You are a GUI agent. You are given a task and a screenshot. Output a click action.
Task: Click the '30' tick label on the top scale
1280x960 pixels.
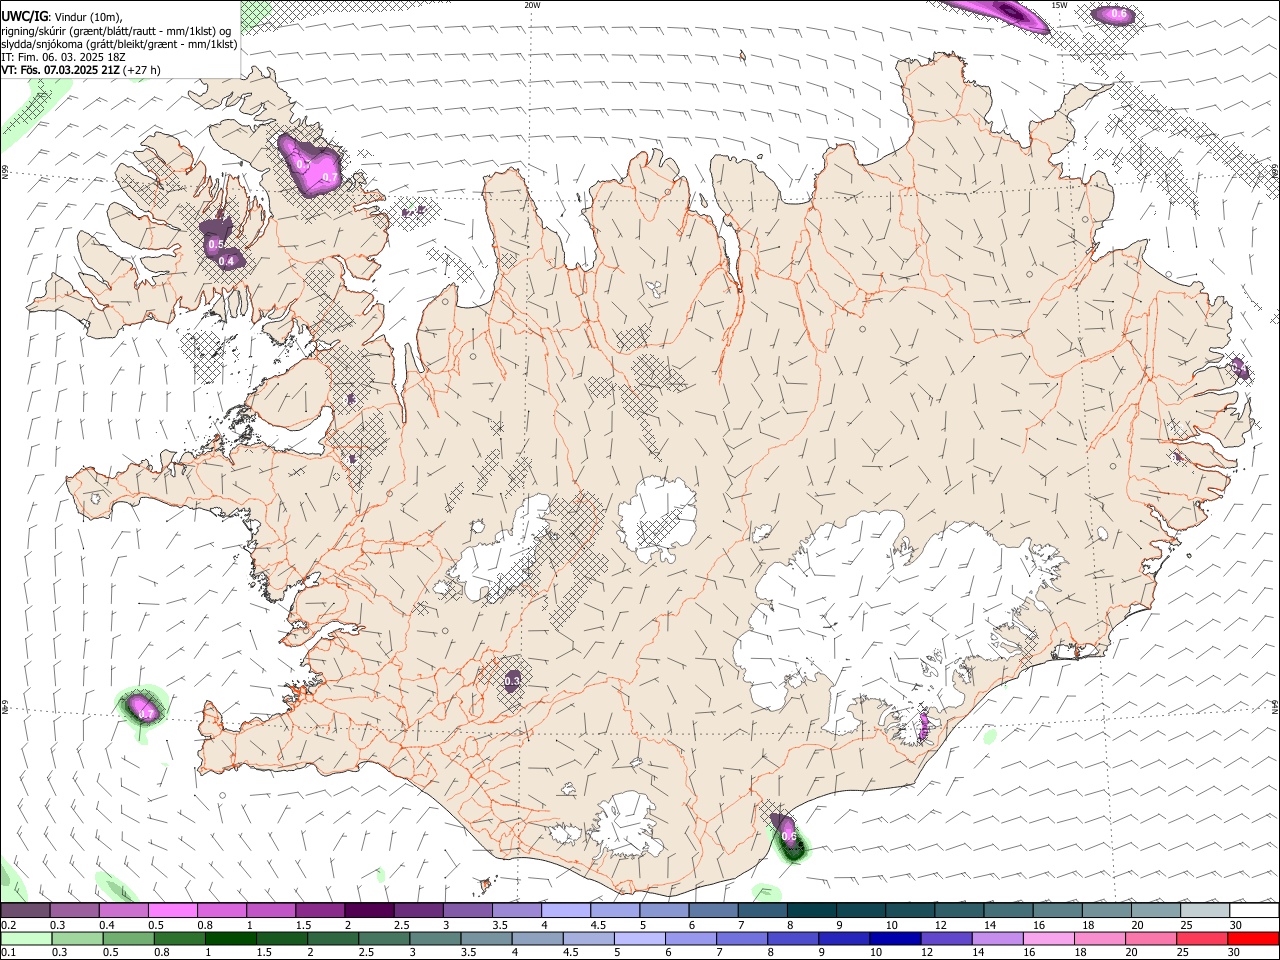(1236, 925)
